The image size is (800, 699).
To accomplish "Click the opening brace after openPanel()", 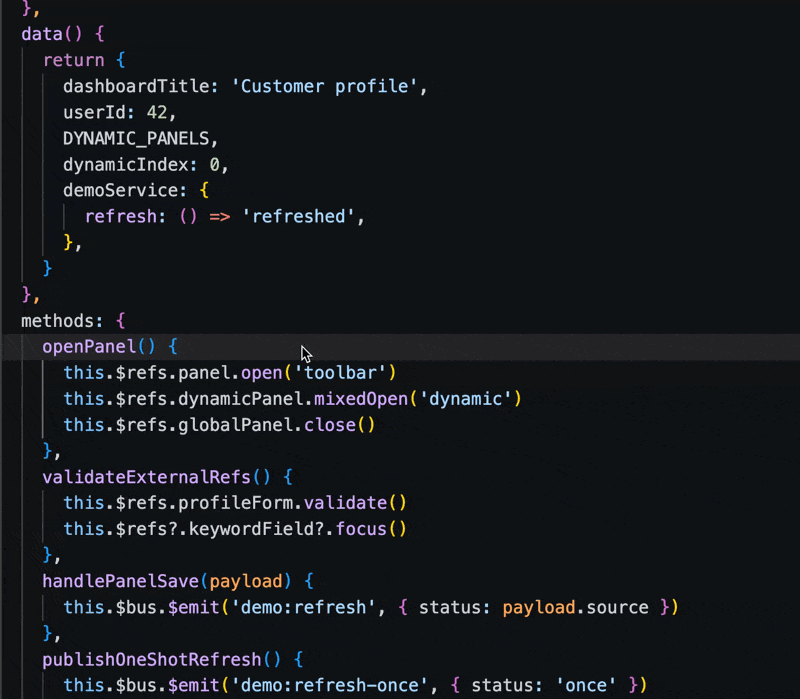I will [x=173, y=347].
